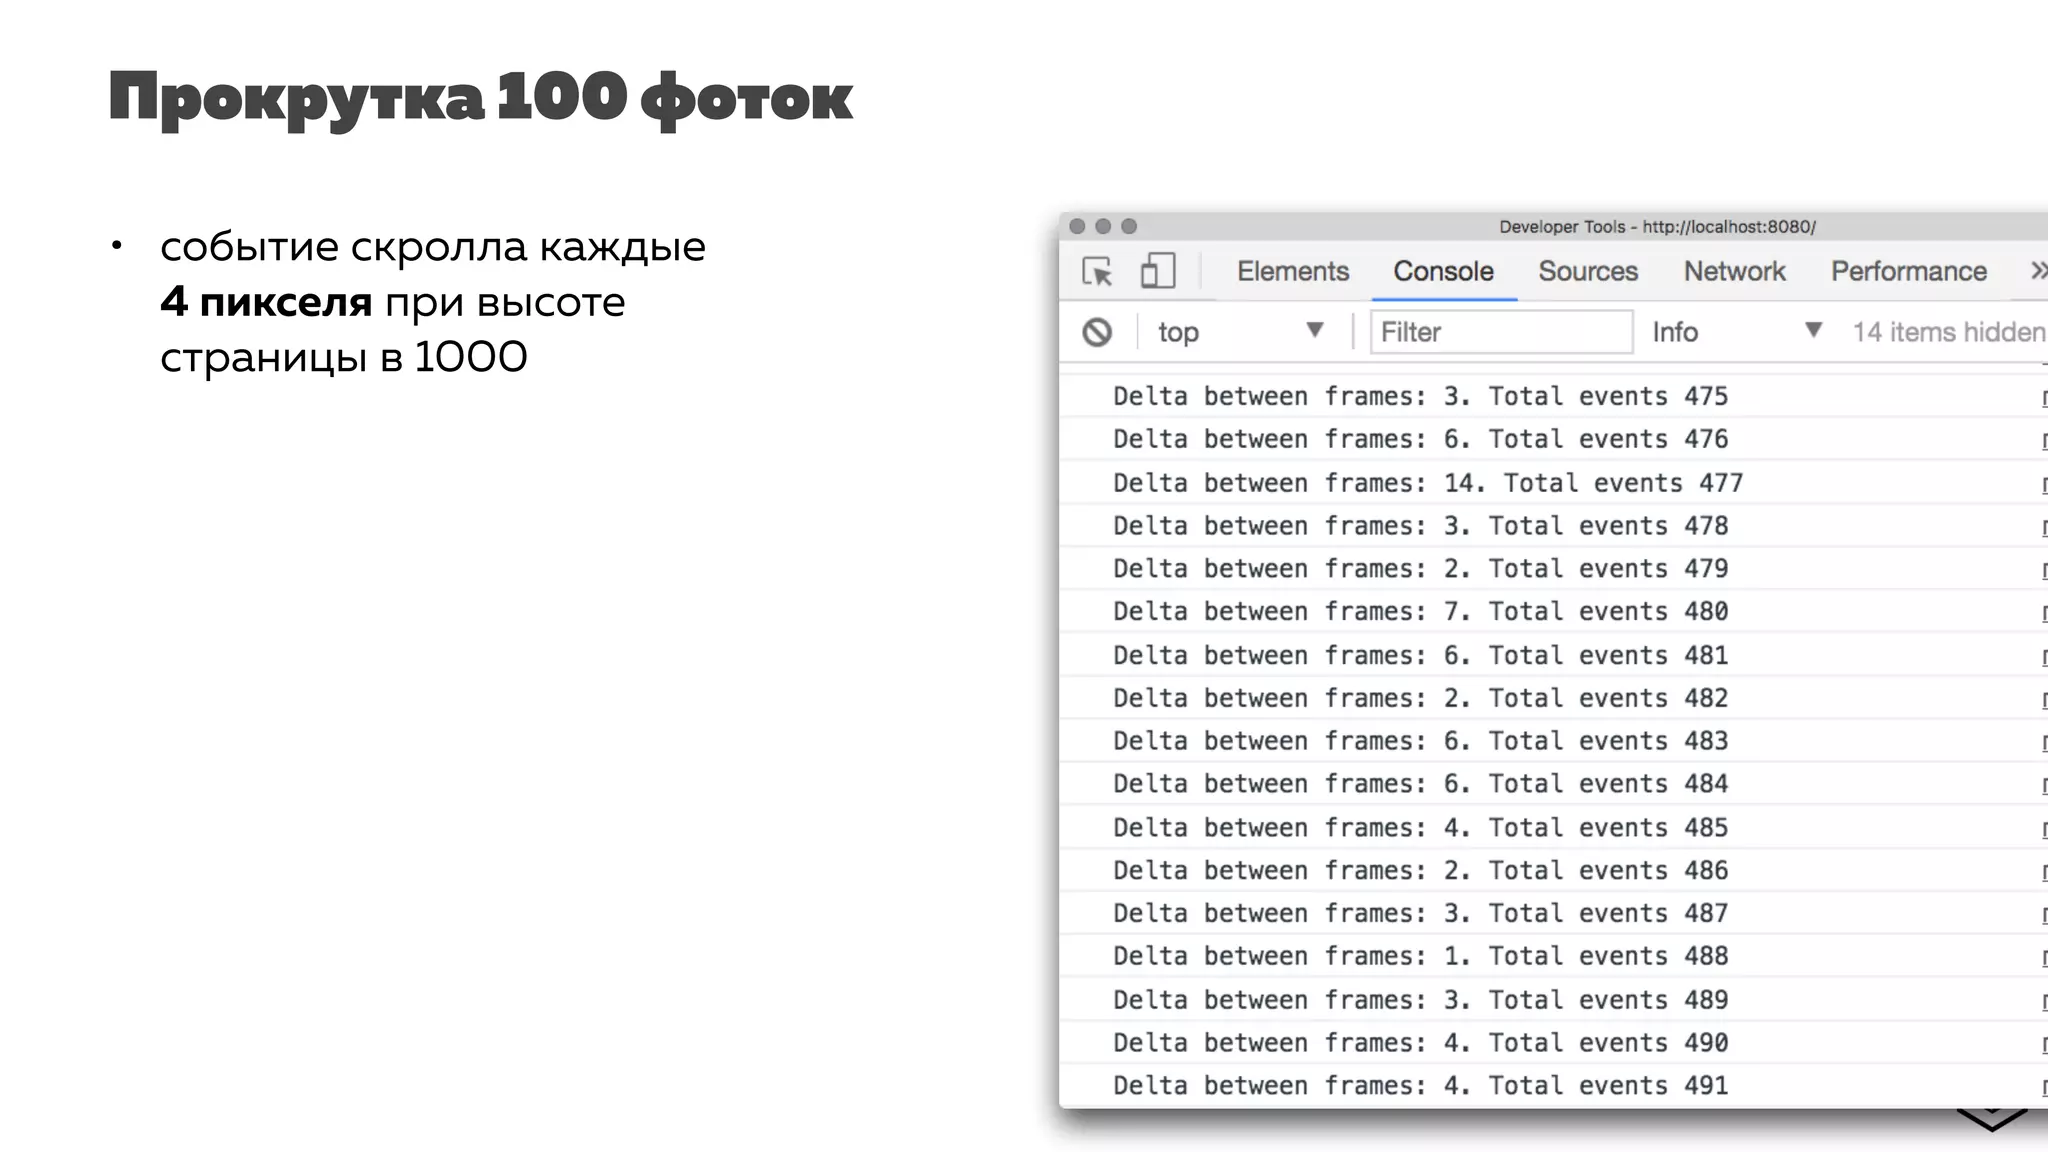Open the Elements tab
Image resolution: width=2048 pixels, height=1152 pixels.
pyautogui.click(x=1293, y=271)
